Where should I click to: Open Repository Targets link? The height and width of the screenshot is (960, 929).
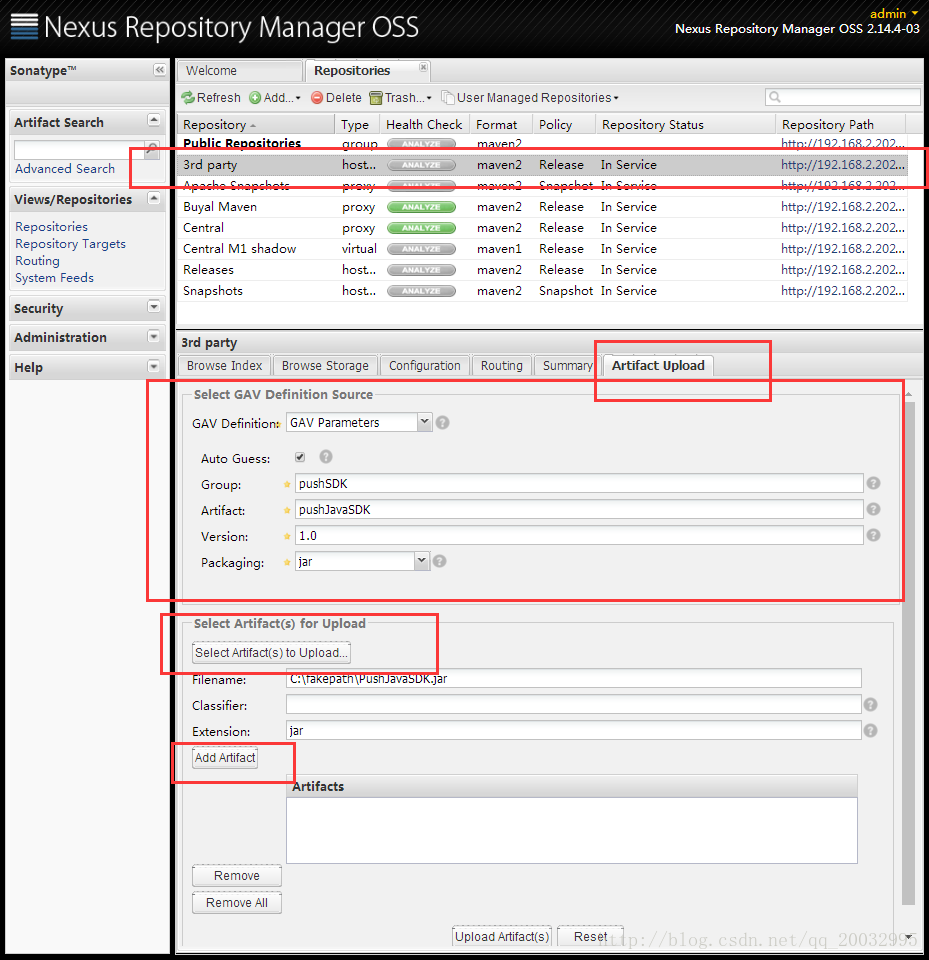[70, 244]
